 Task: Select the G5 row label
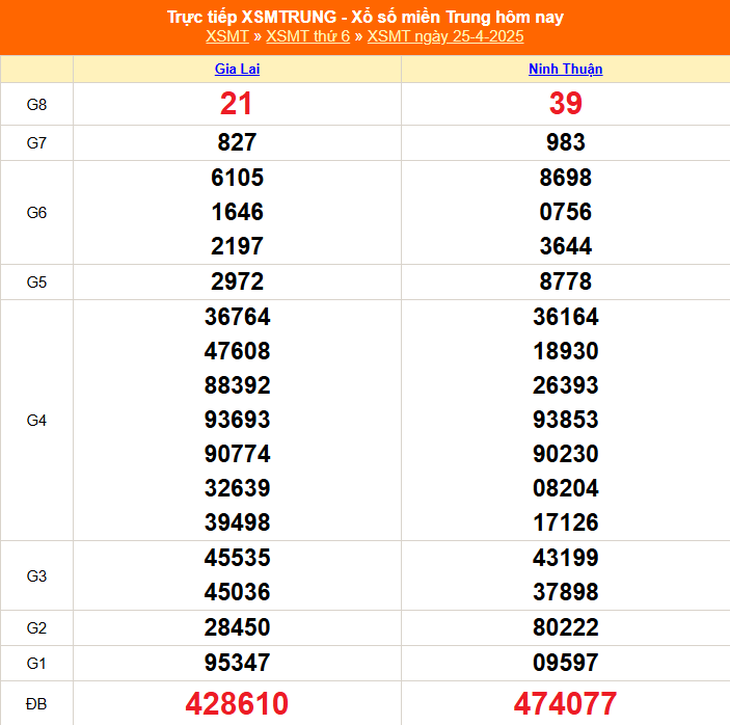(x=37, y=282)
